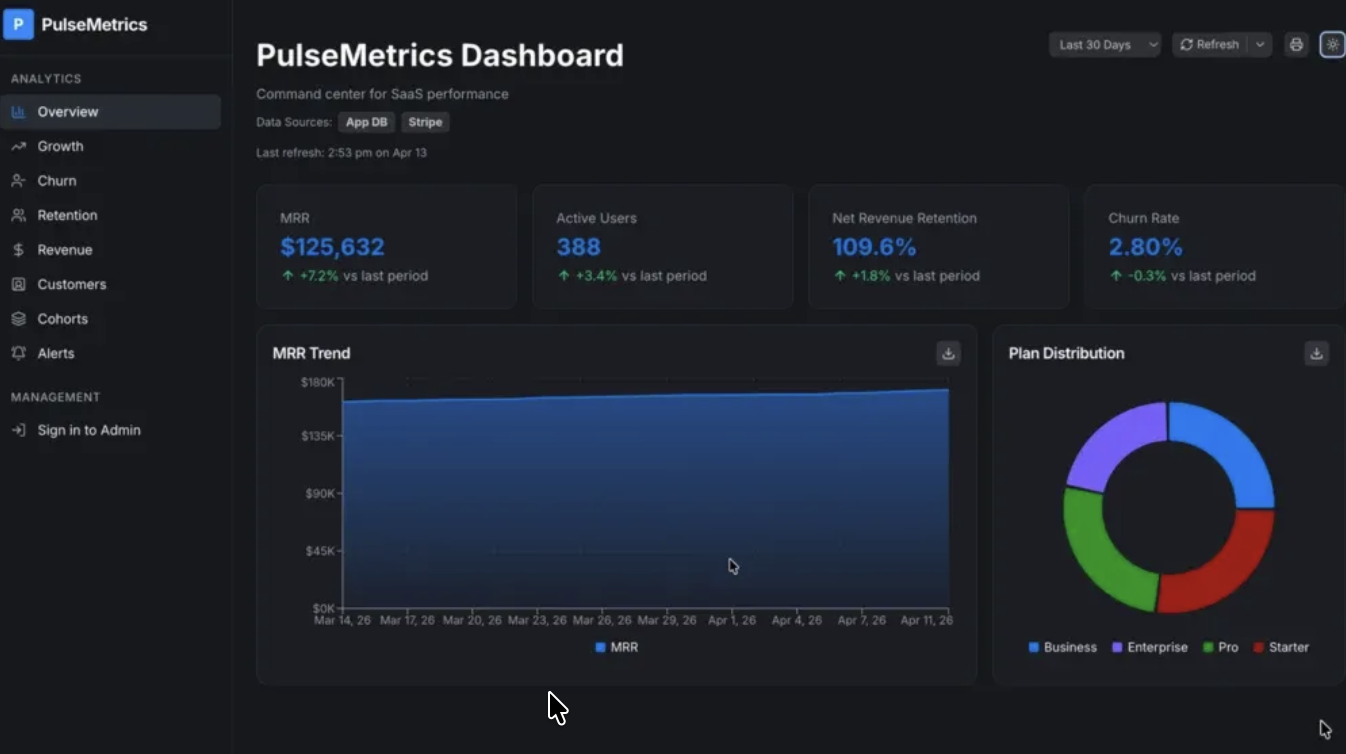Click the Net Revenue Retention 109.6% value
Screen dimensions: 1346x754
[874, 247]
